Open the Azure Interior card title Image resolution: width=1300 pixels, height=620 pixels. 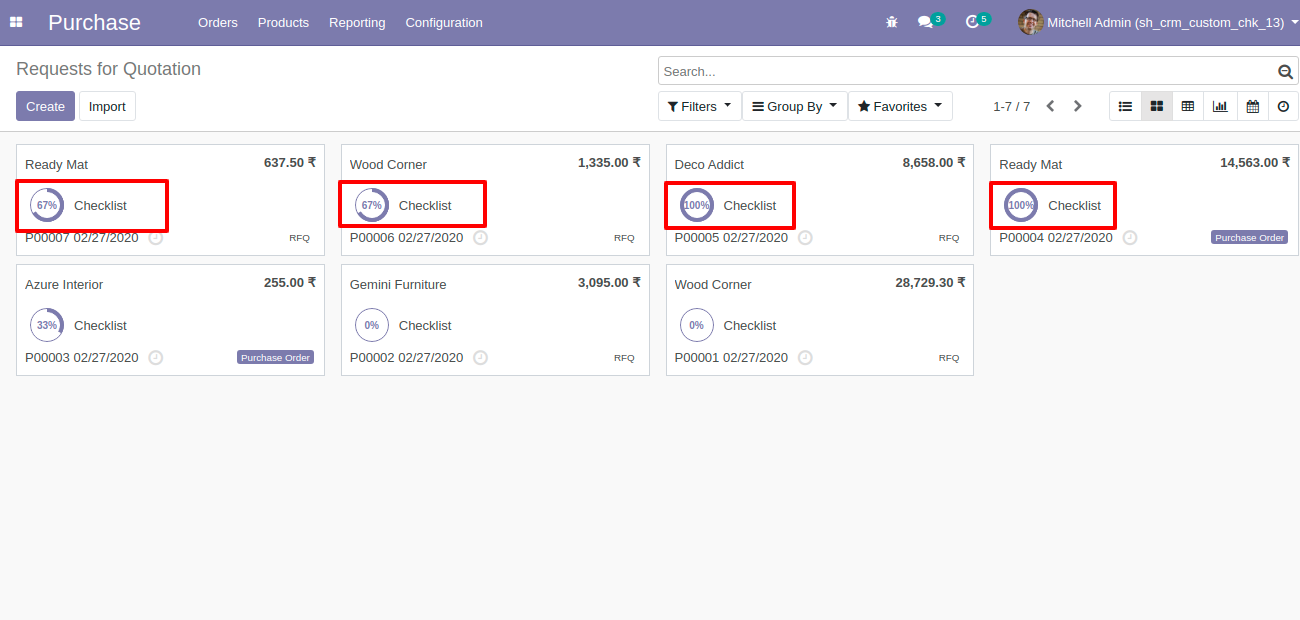pyautogui.click(x=64, y=285)
